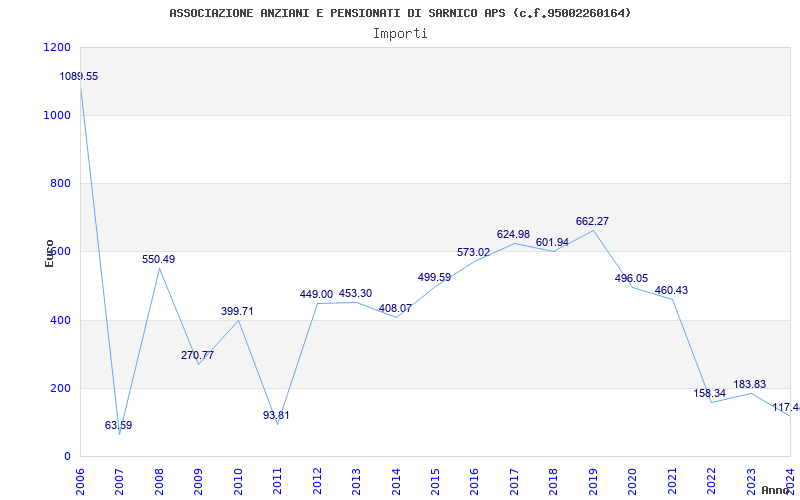Select the 408.07 data label
This screenshot has height=500, width=800.
click(395, 308)
